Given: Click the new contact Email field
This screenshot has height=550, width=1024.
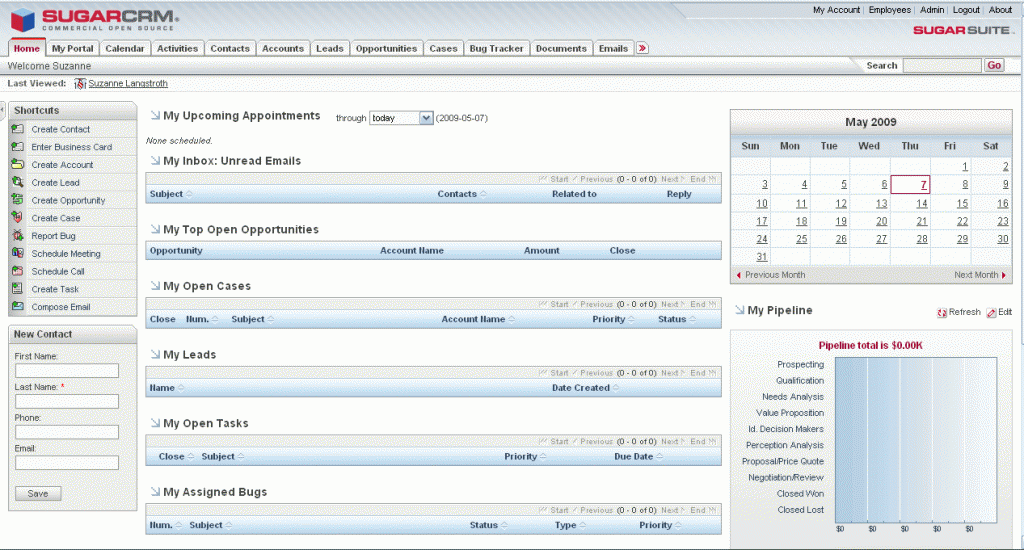Looking at the screenshot, I should [67, 462].
